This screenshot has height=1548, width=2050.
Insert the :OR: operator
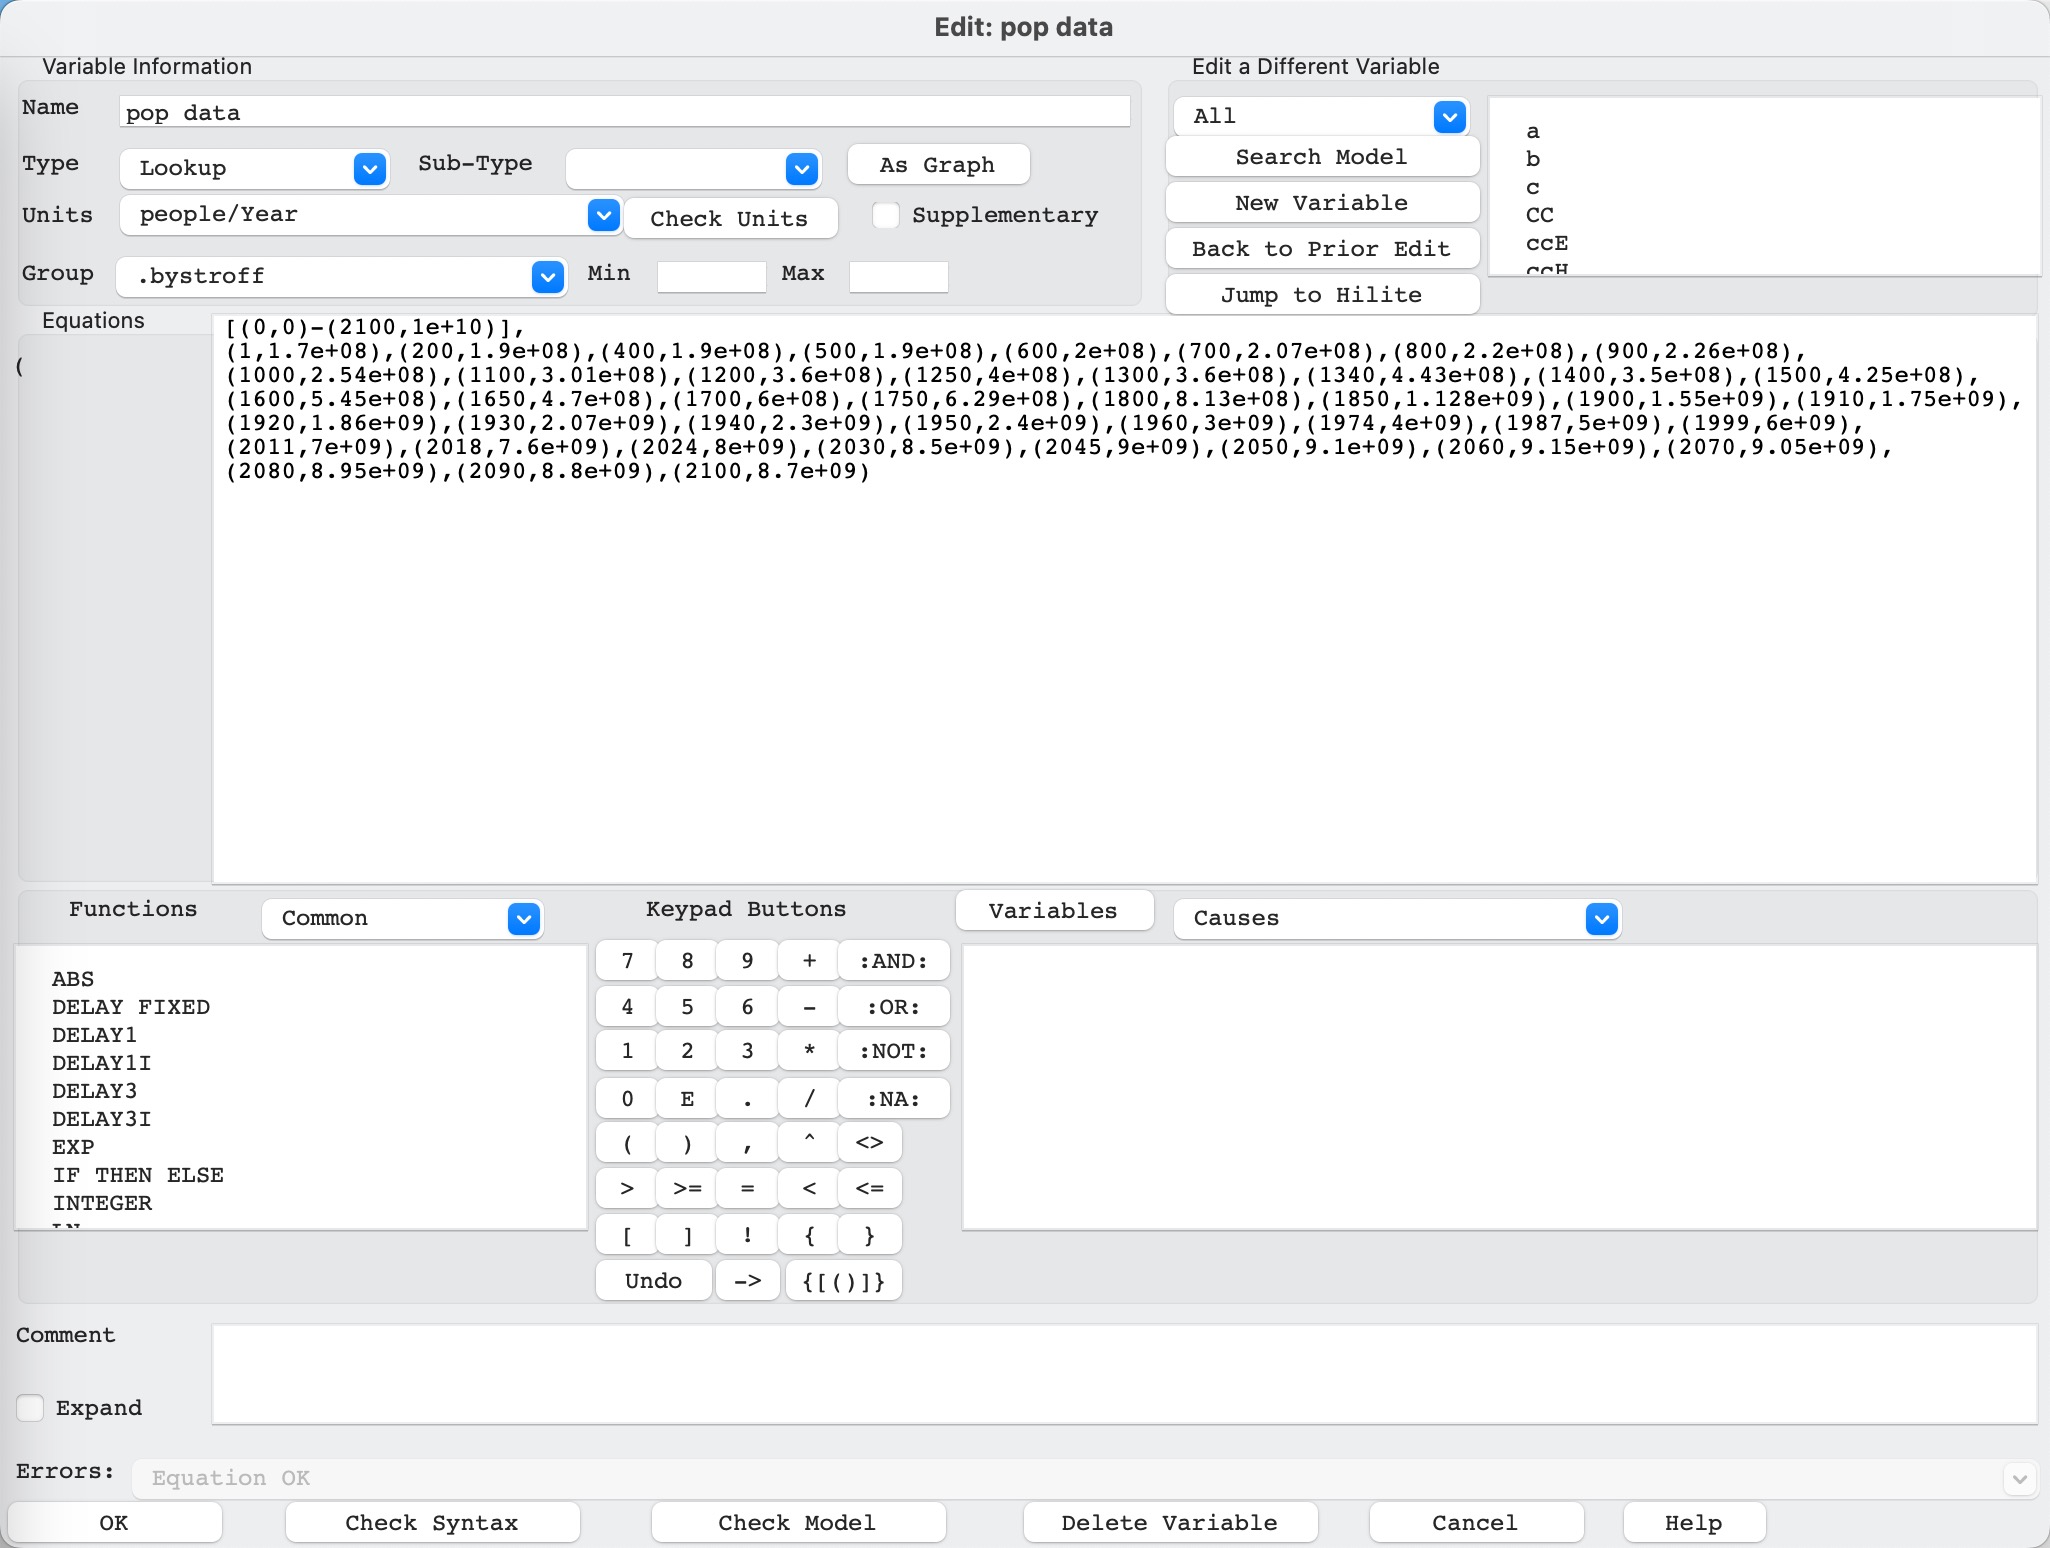[x=894, y=1006]
